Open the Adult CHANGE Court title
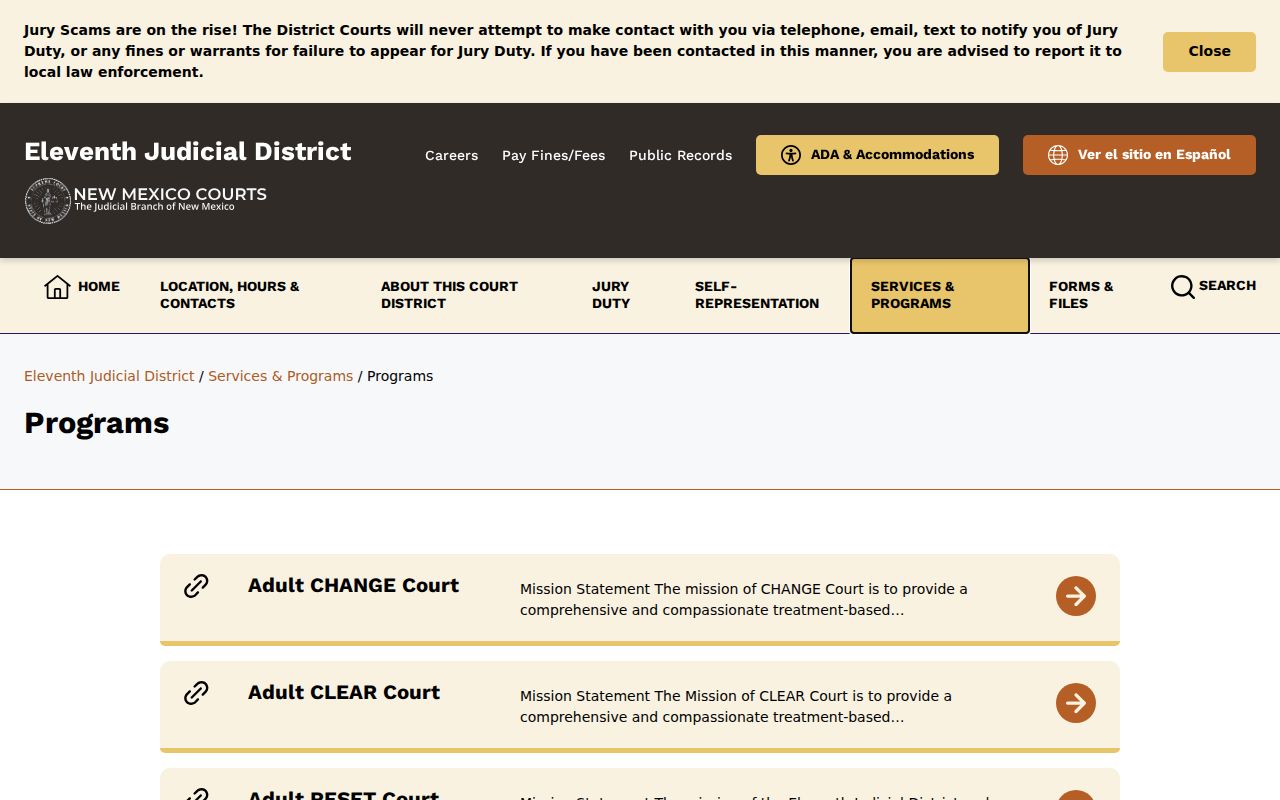This screenshot has width=1280, height=800. 353,586
